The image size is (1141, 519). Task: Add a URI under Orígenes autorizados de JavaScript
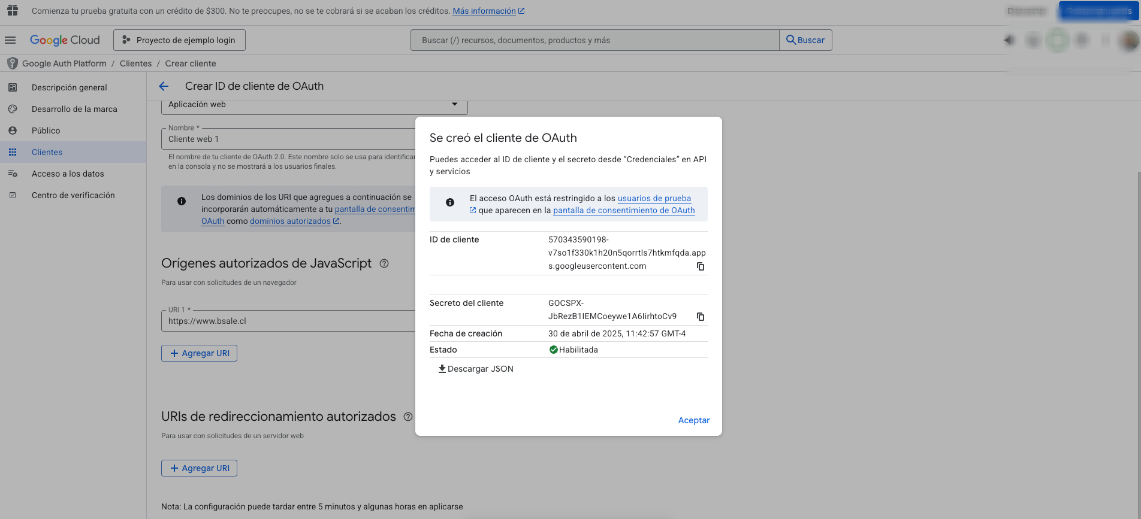click(199, 353)
